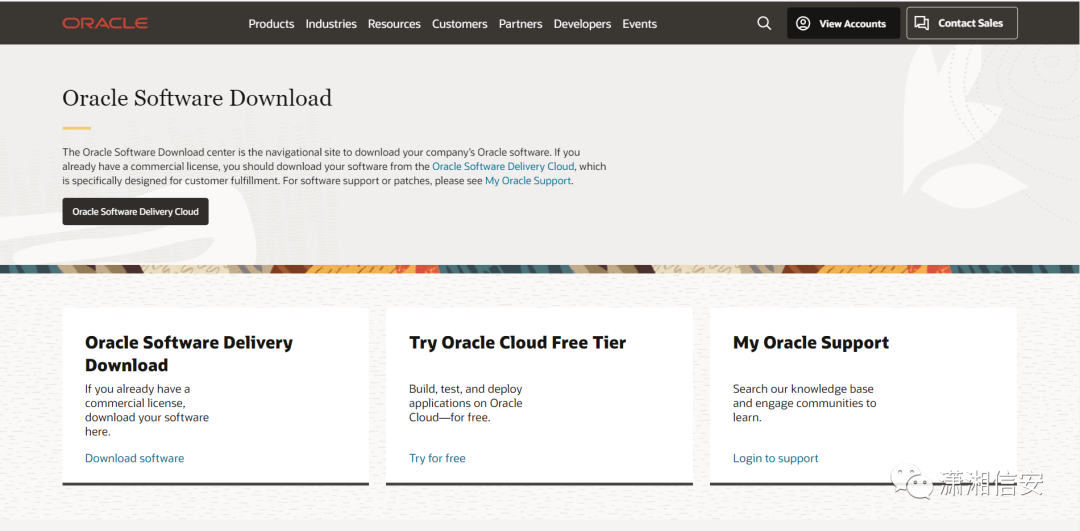Open the Customers menu
Screen dimensions: 1080x531
(x=459, y=23)
